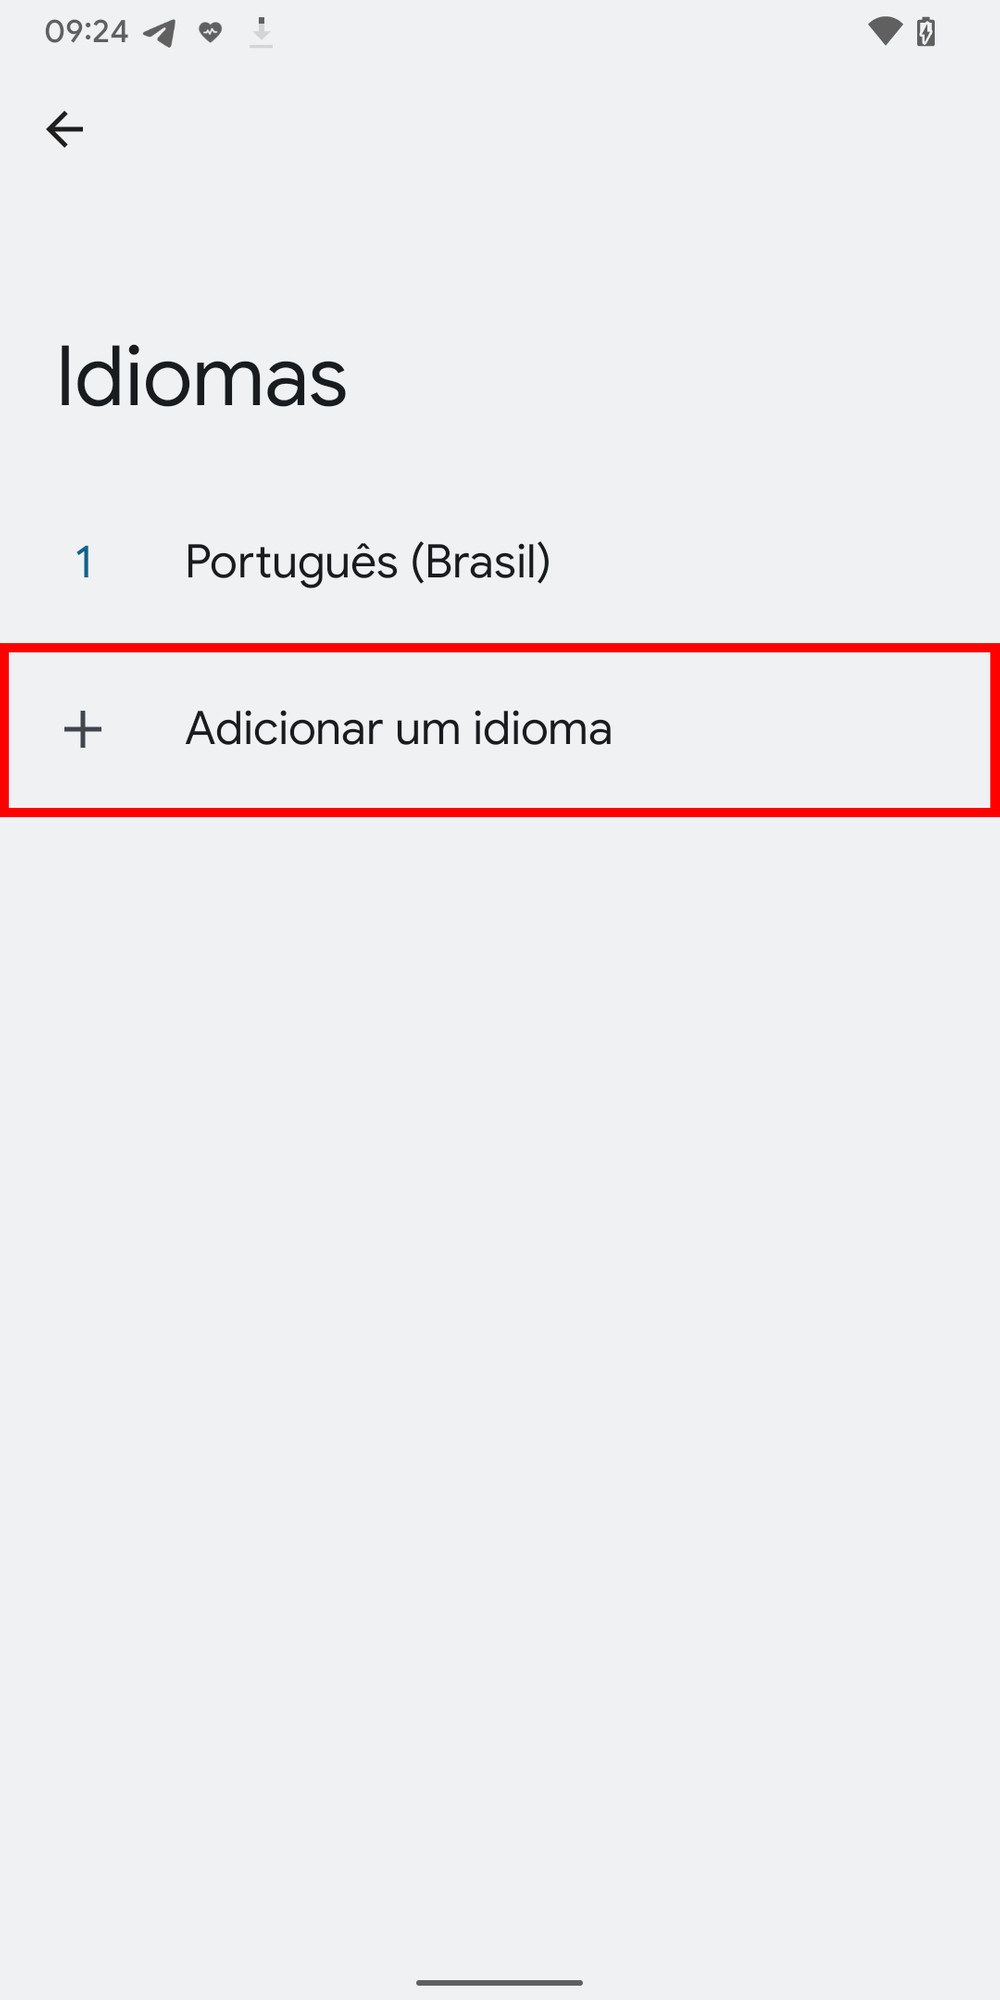
Task: Click the "(Brasil)" region text
Action: [x=480, y=562]
